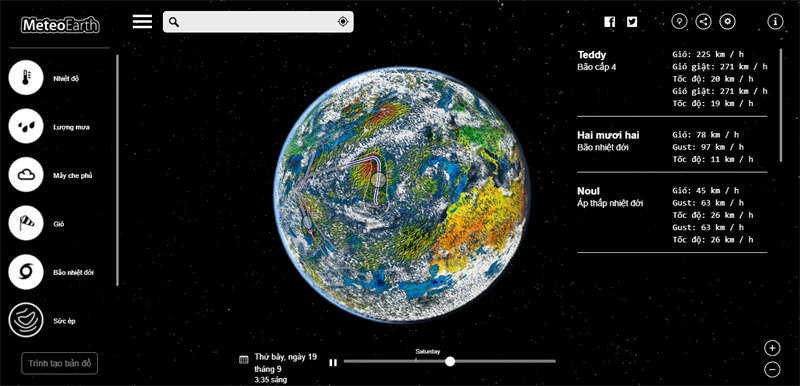Open settings gear icon

coord(728,21)
